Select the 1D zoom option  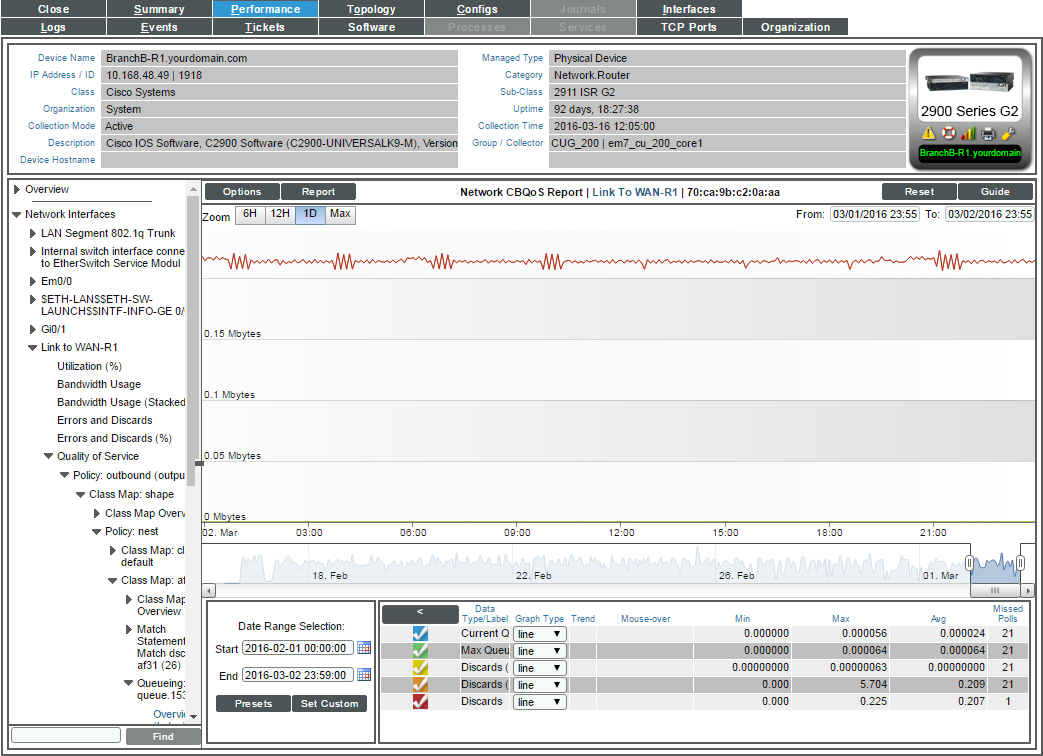pos(310,214)
